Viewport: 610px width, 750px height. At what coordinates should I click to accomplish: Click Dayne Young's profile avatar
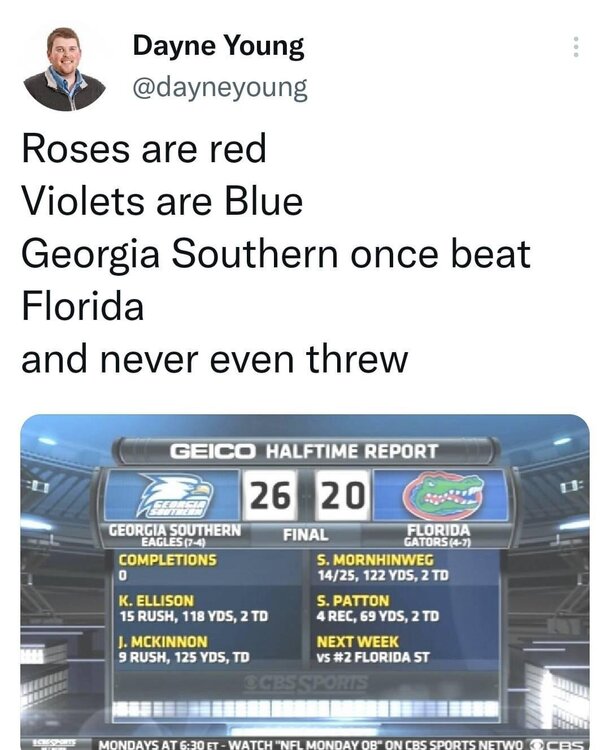[65, 69]
